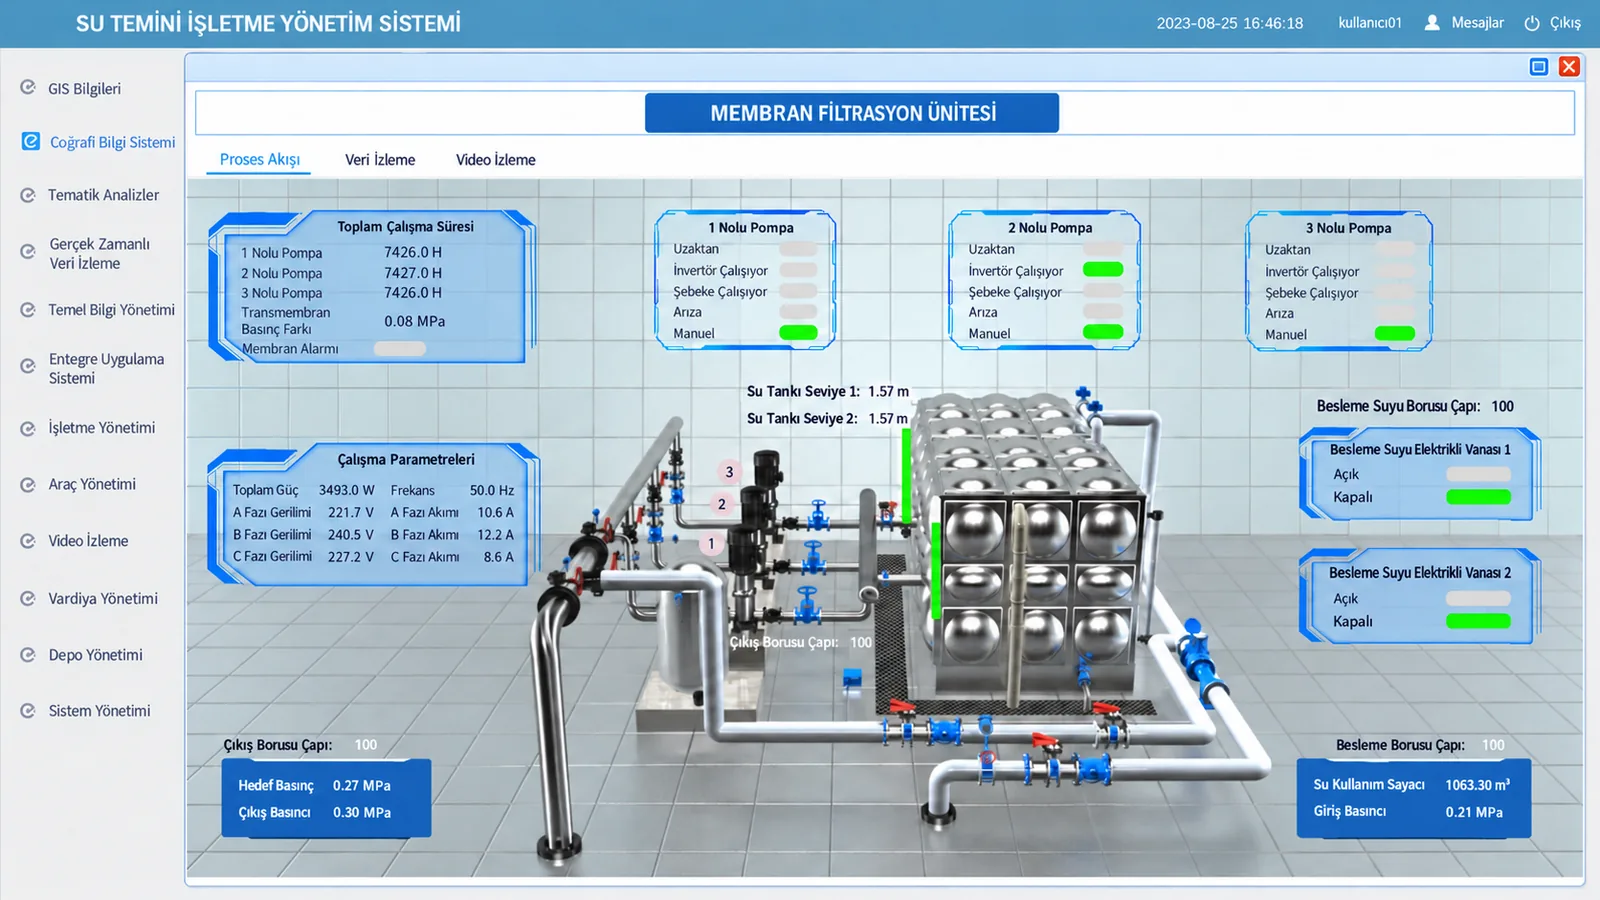The image size is (1600, 900).
Task: Maximize the panel with the blue square icon
Action: tap(1539, 67)
